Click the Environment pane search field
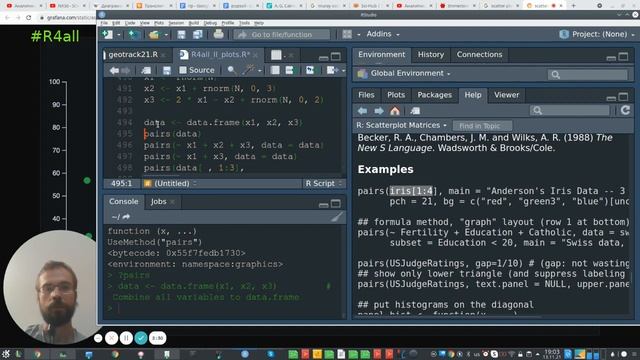Screen dimensions: 640x360 click(x=587, y=74)
